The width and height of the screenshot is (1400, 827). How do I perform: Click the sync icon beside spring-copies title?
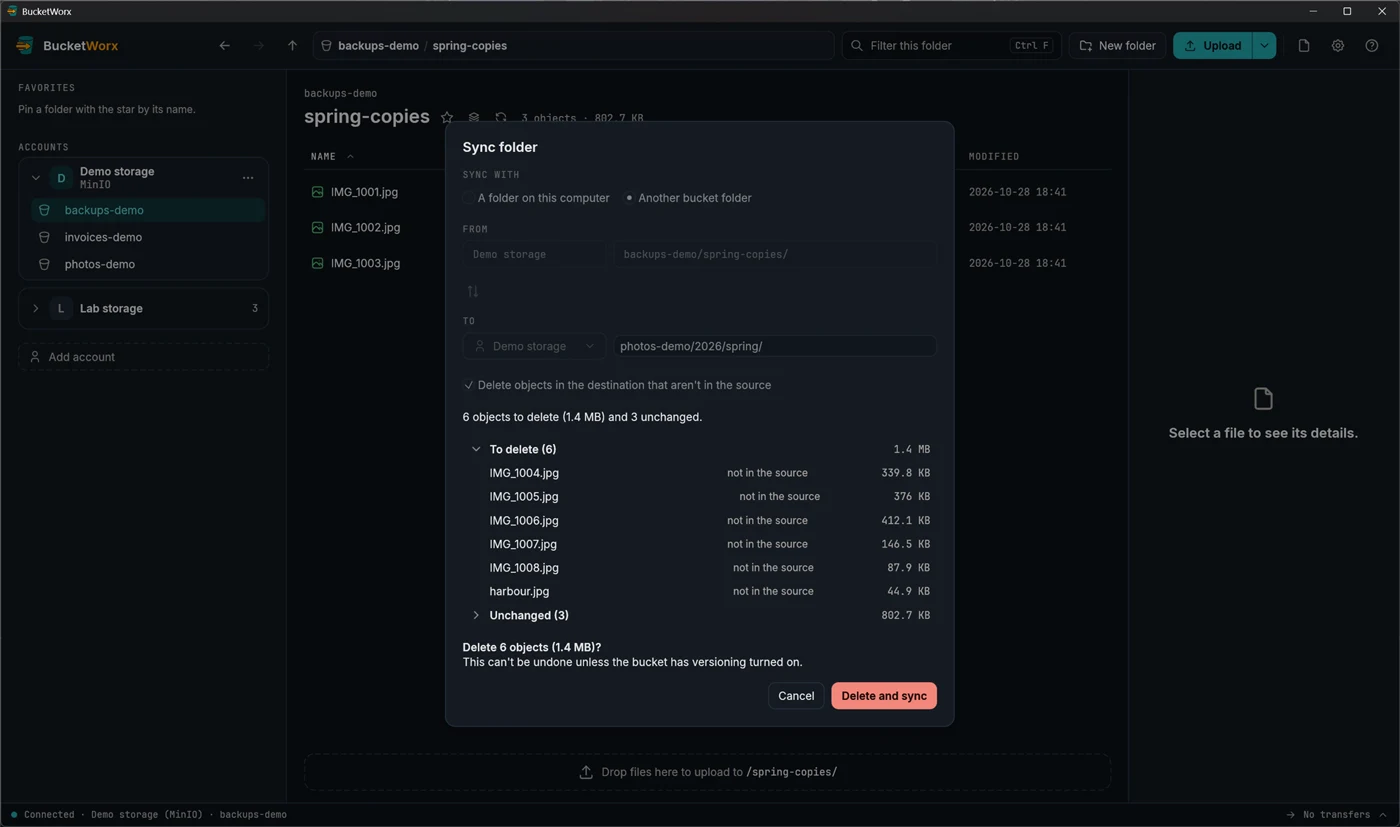tap(501, 117)
